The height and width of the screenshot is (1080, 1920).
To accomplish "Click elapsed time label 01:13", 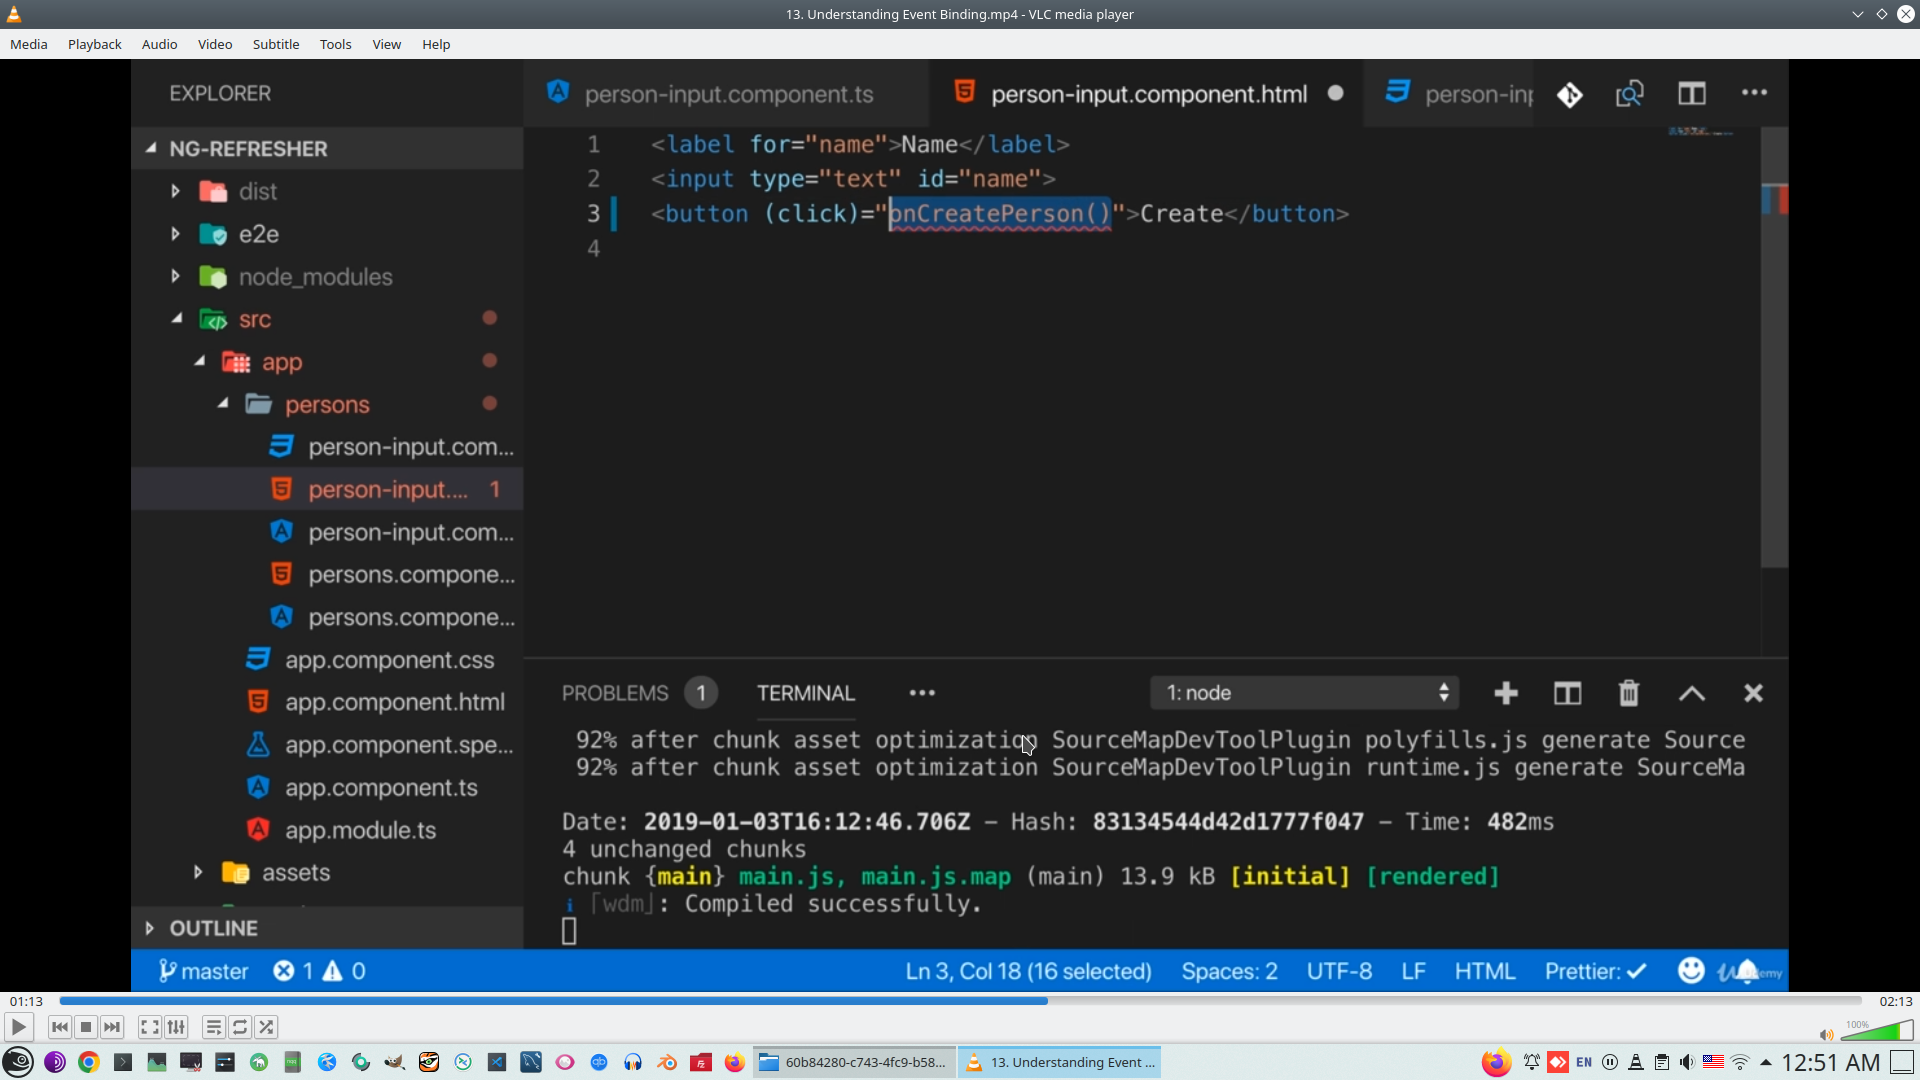I will coord(26,1001).
